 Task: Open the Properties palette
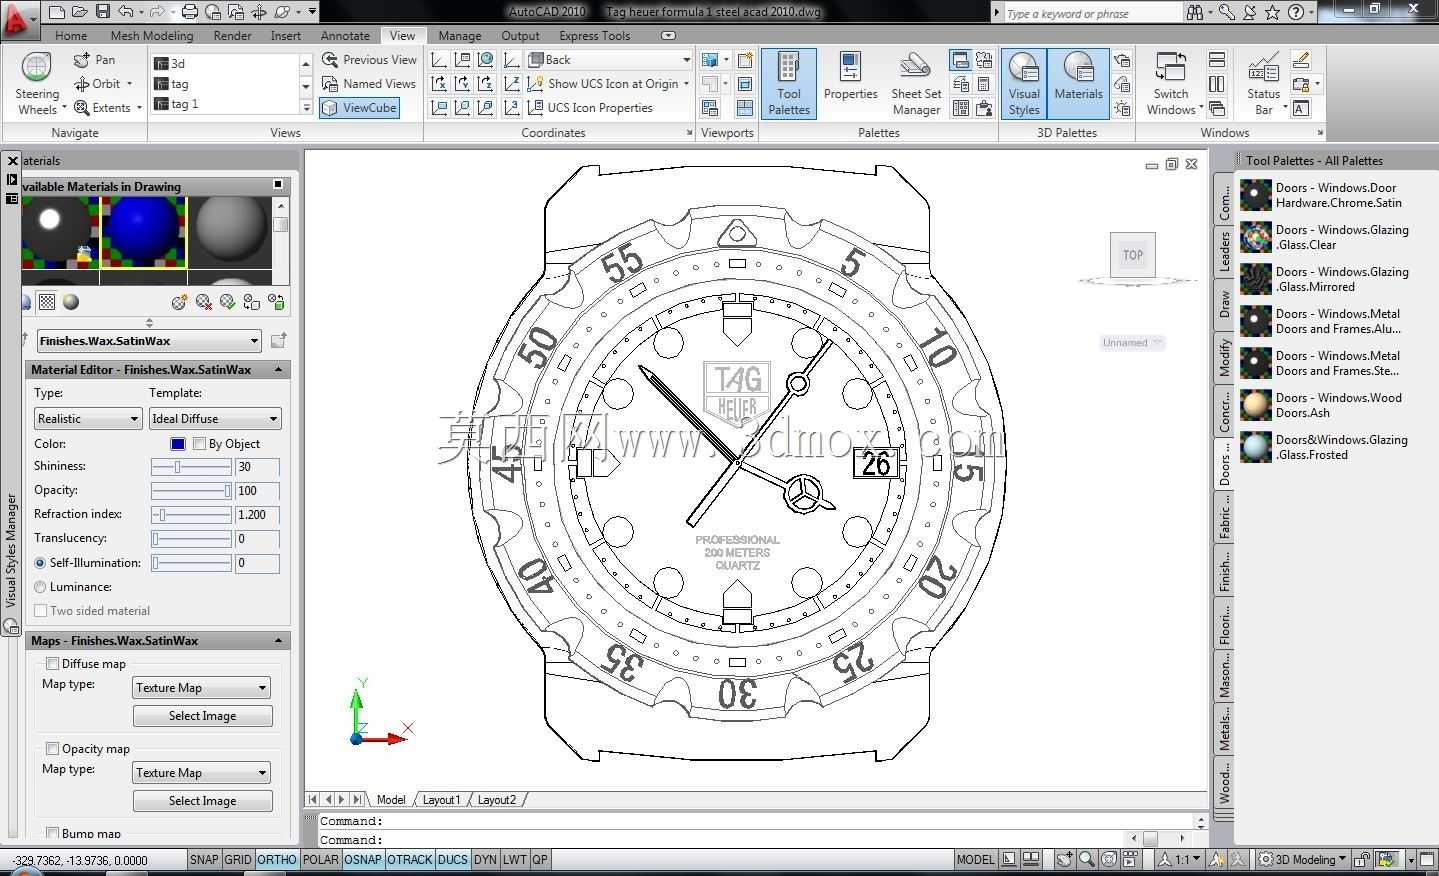(850, 78)
